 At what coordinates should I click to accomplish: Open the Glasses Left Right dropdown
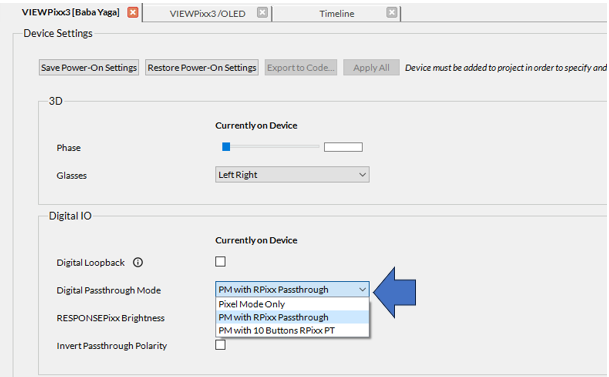292,175
